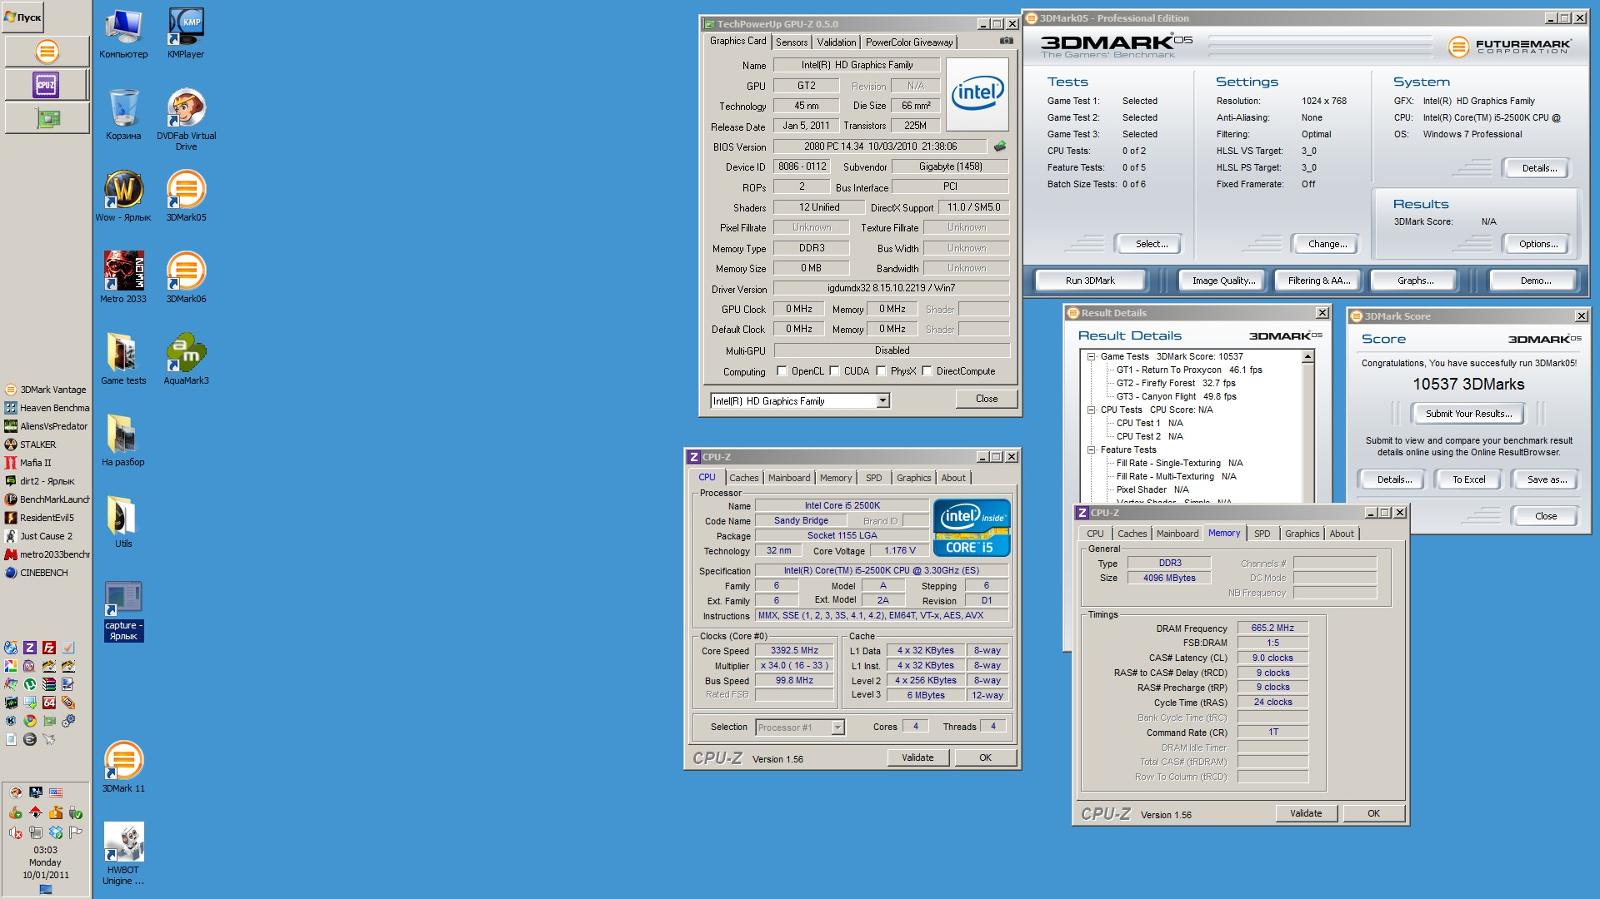Click Save as button in Score window
The height and width of the screenshot is (899, 1600).
(x=1546, y=480)
